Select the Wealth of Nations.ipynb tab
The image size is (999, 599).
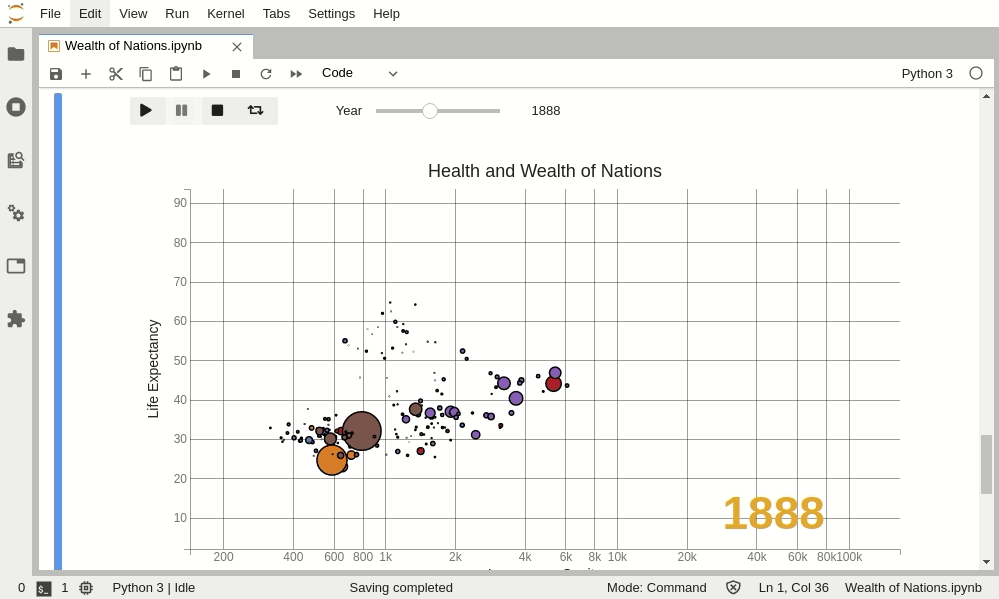point(133,46)
